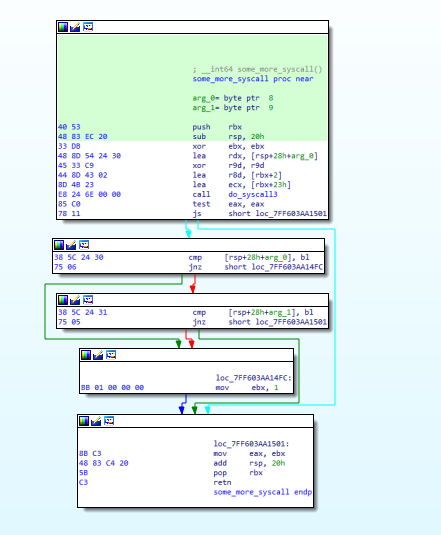
Task: Follow the do_syscall3 call target
Action: coord(253,194)
